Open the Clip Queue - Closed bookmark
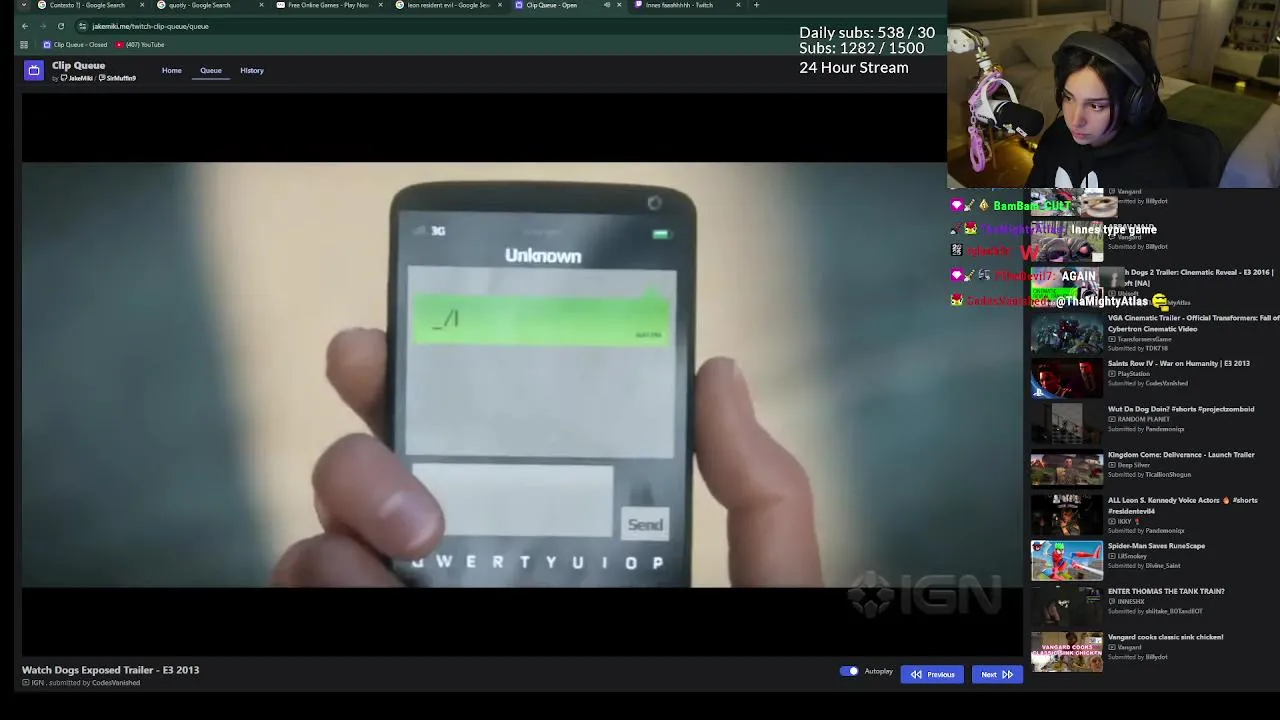The height and width of the screenshot is (720, 1280). (75, 45)
